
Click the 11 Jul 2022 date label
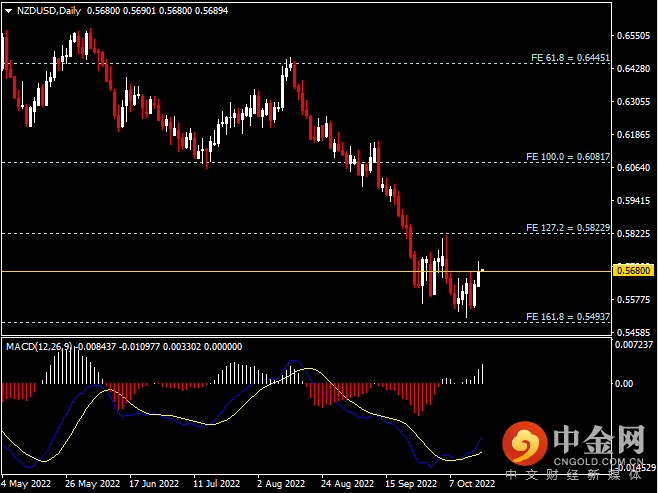coord(216,484)
